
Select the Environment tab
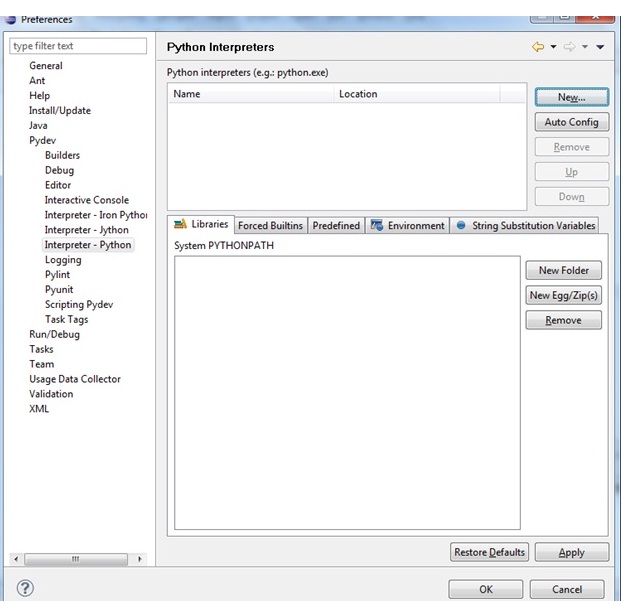click(408, 226)
